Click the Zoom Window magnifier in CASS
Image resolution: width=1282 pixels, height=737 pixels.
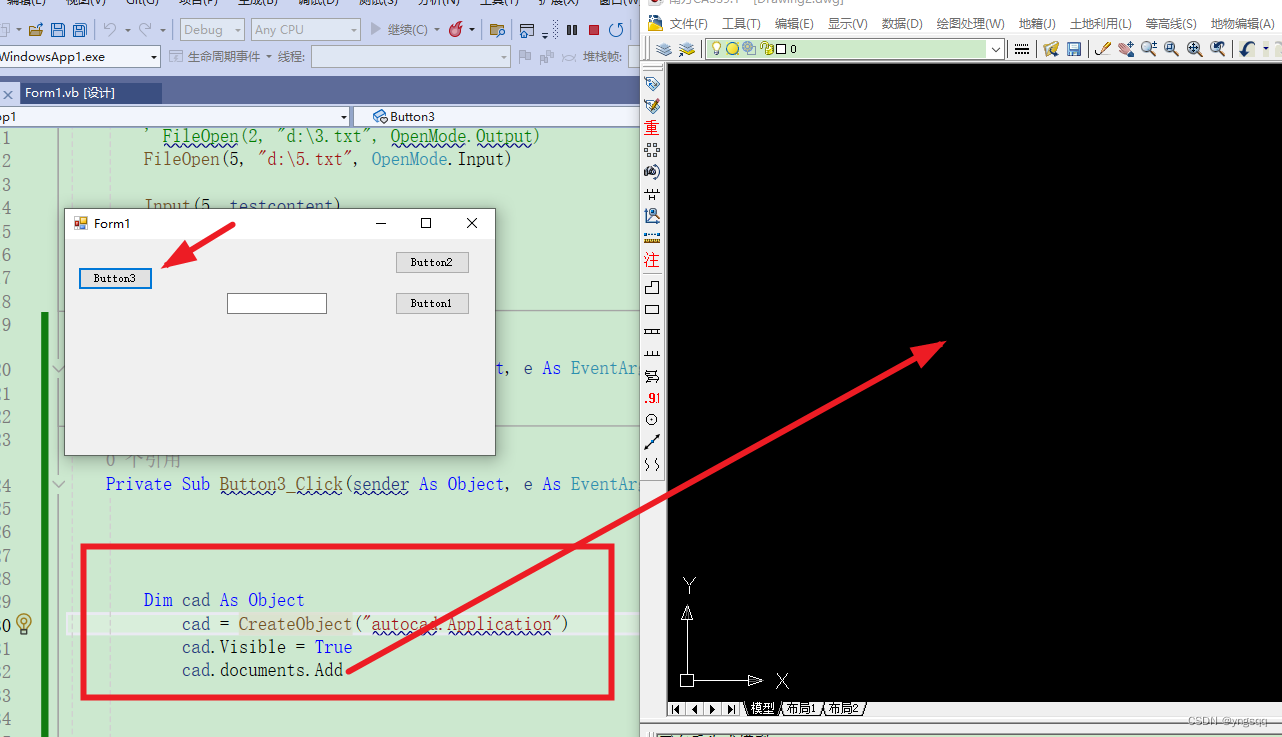point(1171,49)
